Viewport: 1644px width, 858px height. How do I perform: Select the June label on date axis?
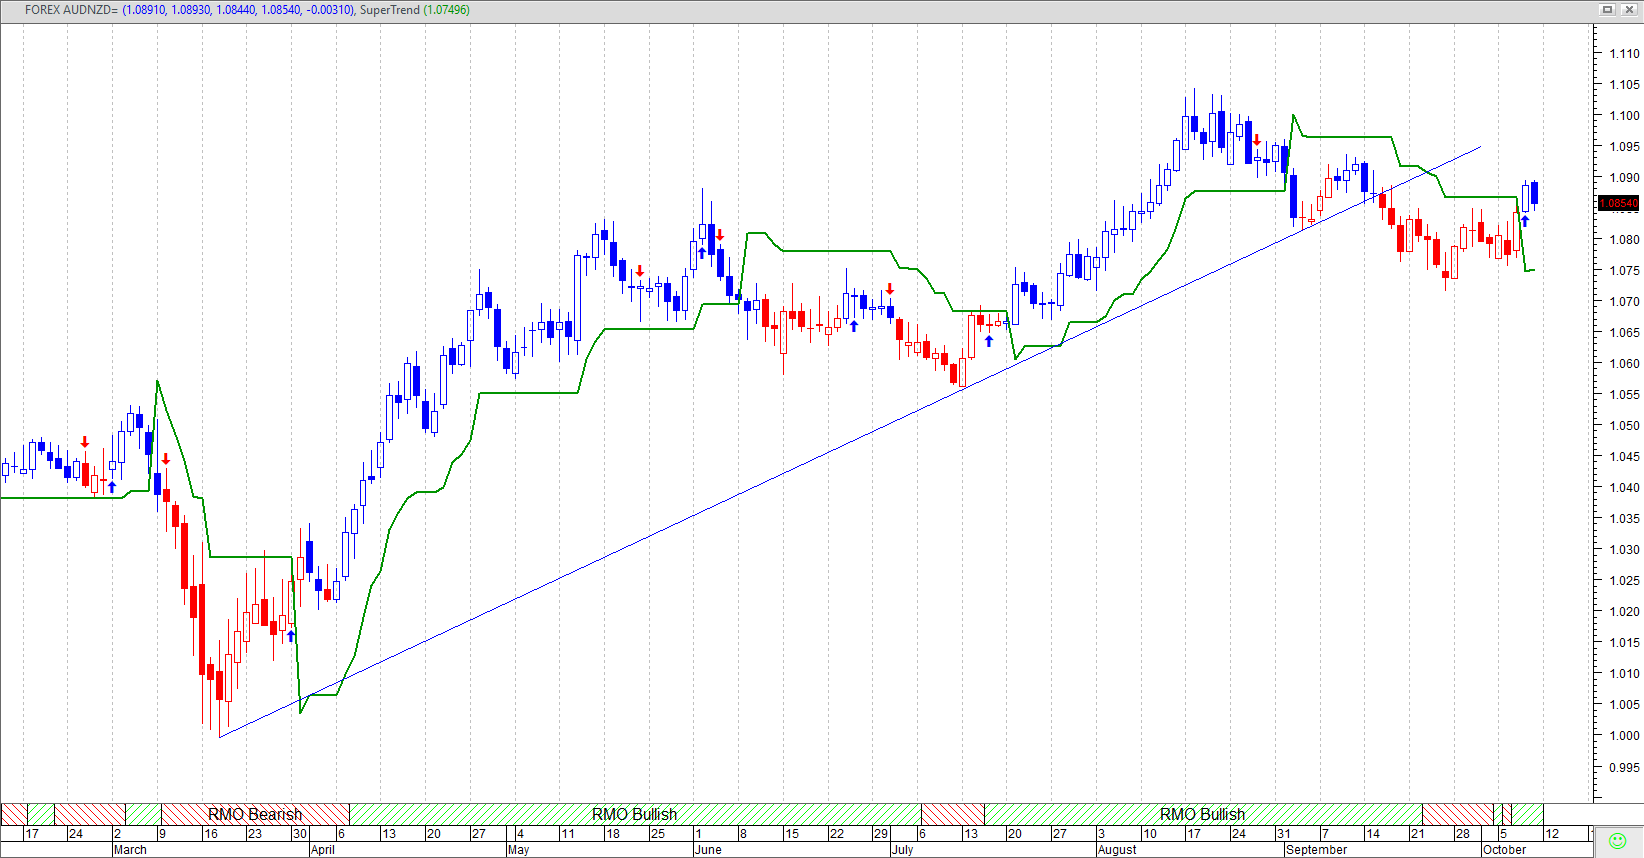(x=708, y=850)
